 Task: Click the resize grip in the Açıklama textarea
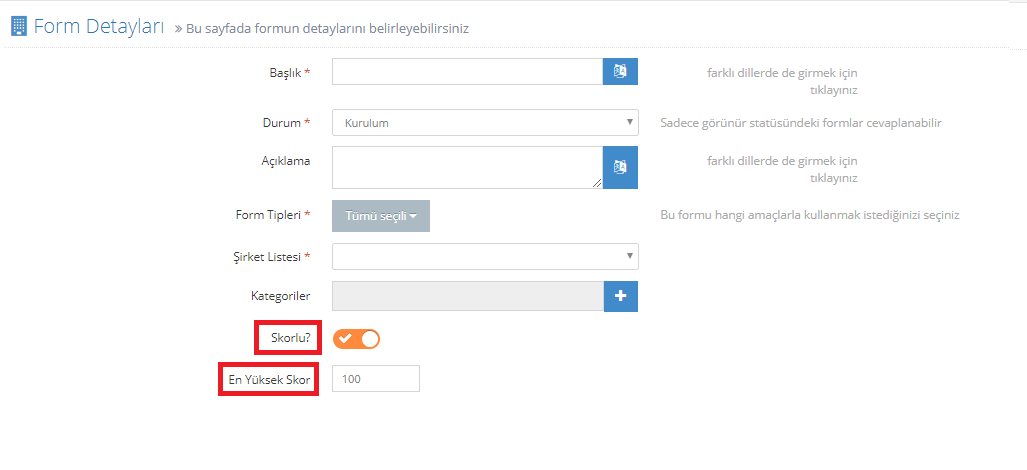tap(597, 184)
